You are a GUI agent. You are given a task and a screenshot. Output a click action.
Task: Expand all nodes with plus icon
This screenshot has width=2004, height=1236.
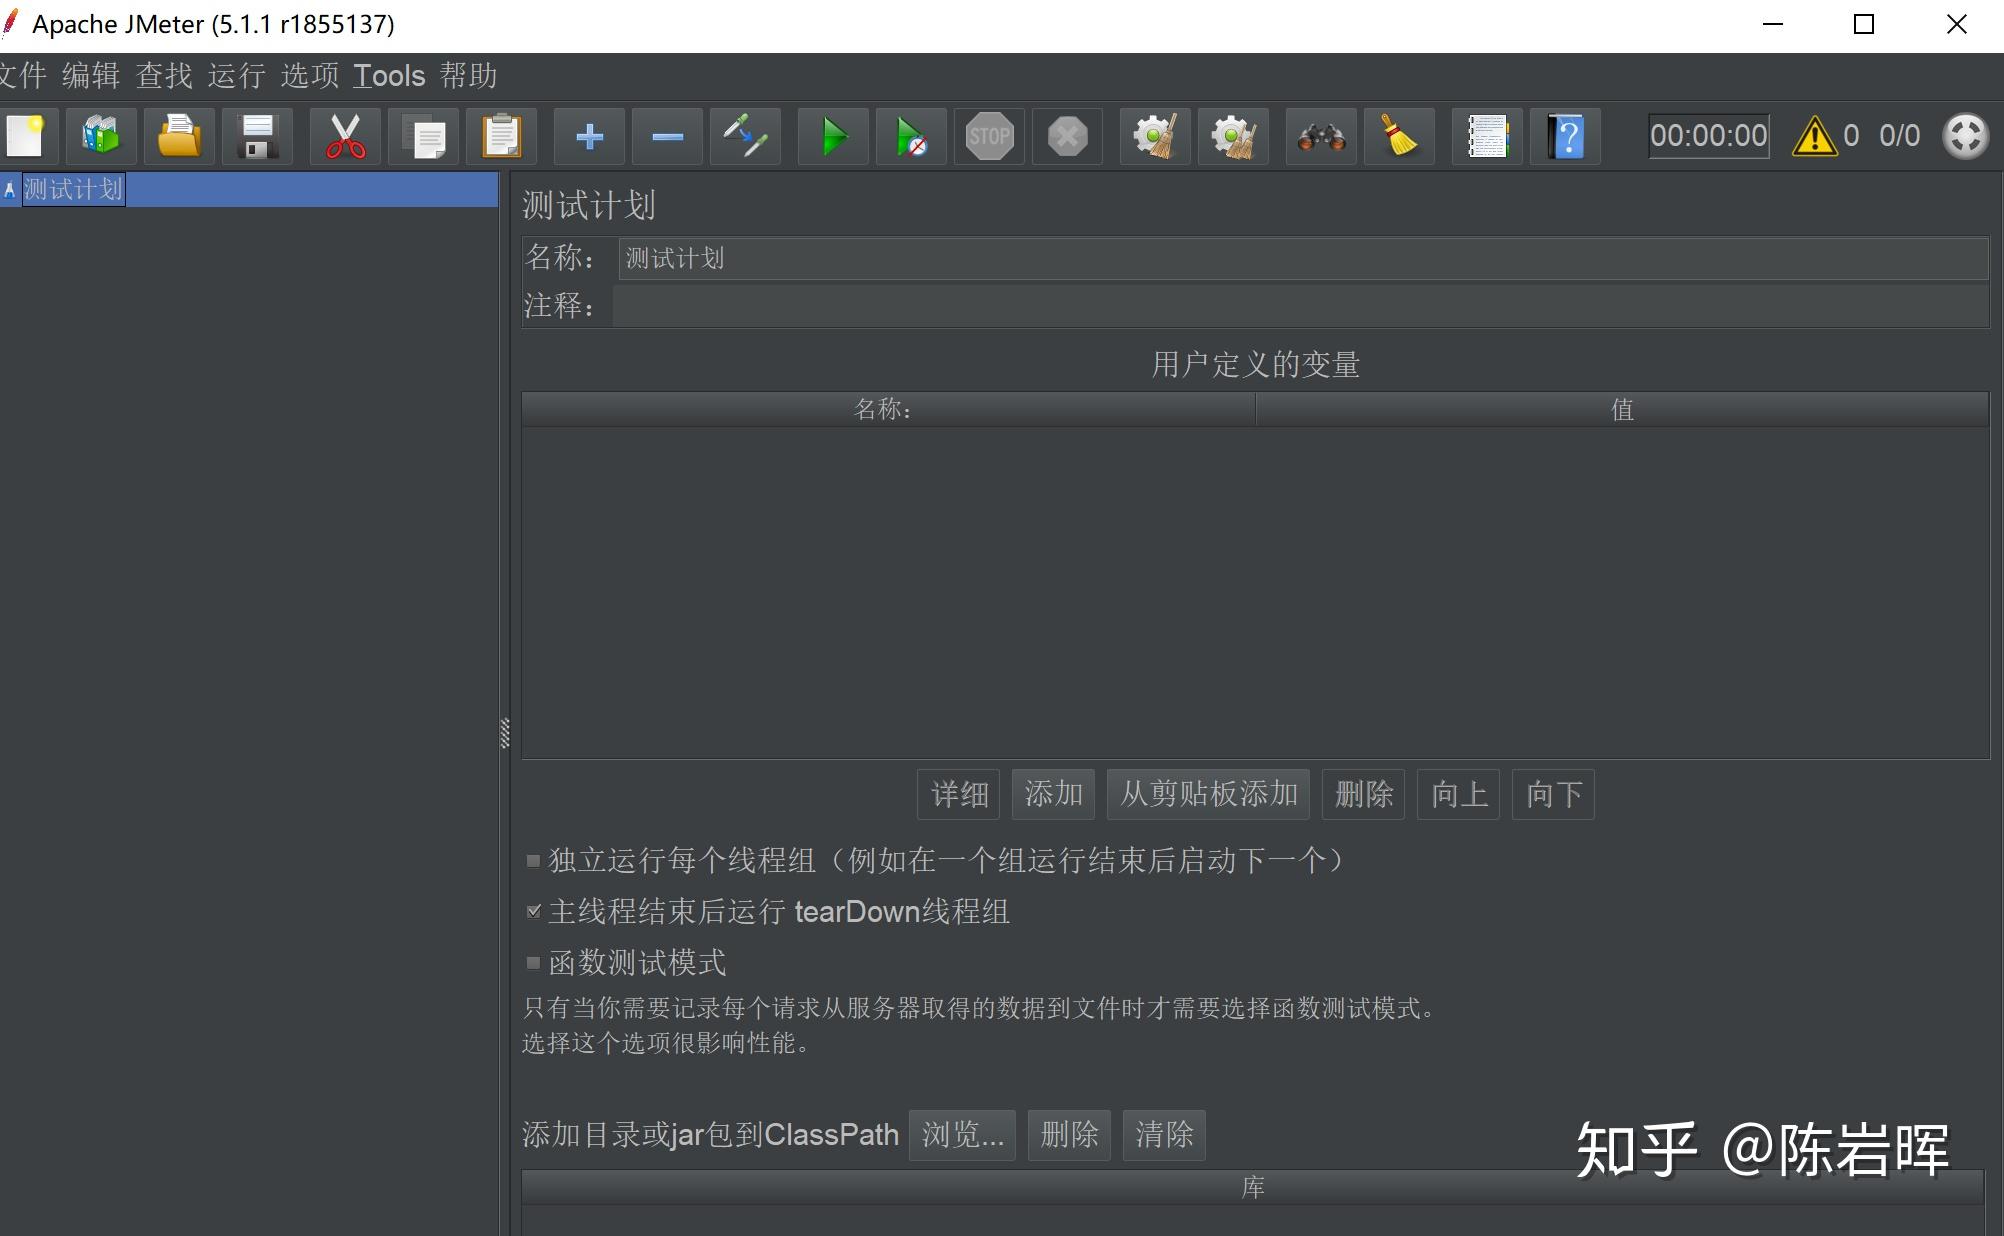coord(589,136)
